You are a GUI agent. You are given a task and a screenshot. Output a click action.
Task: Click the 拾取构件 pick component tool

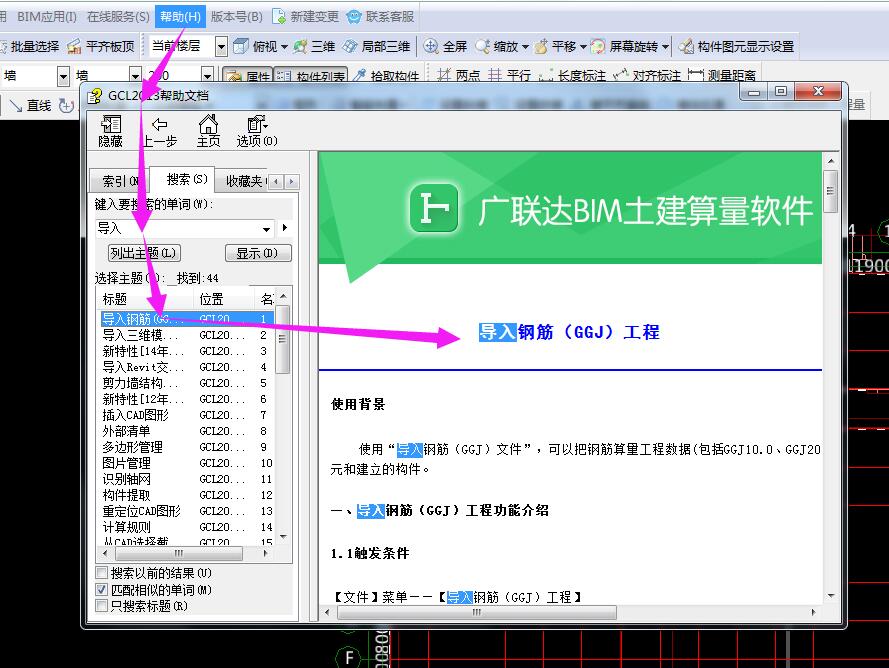pos(386,75)
